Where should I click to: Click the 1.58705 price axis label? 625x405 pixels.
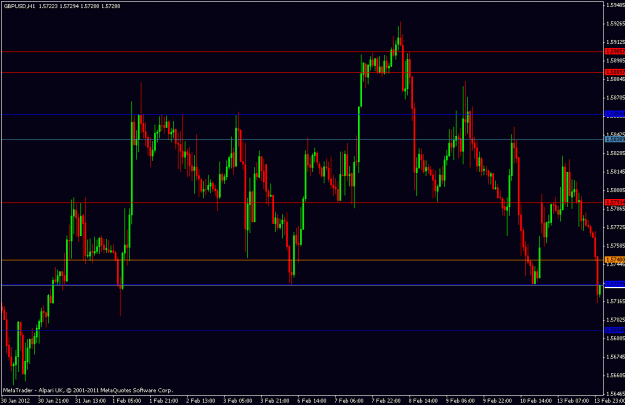point(615,97)
